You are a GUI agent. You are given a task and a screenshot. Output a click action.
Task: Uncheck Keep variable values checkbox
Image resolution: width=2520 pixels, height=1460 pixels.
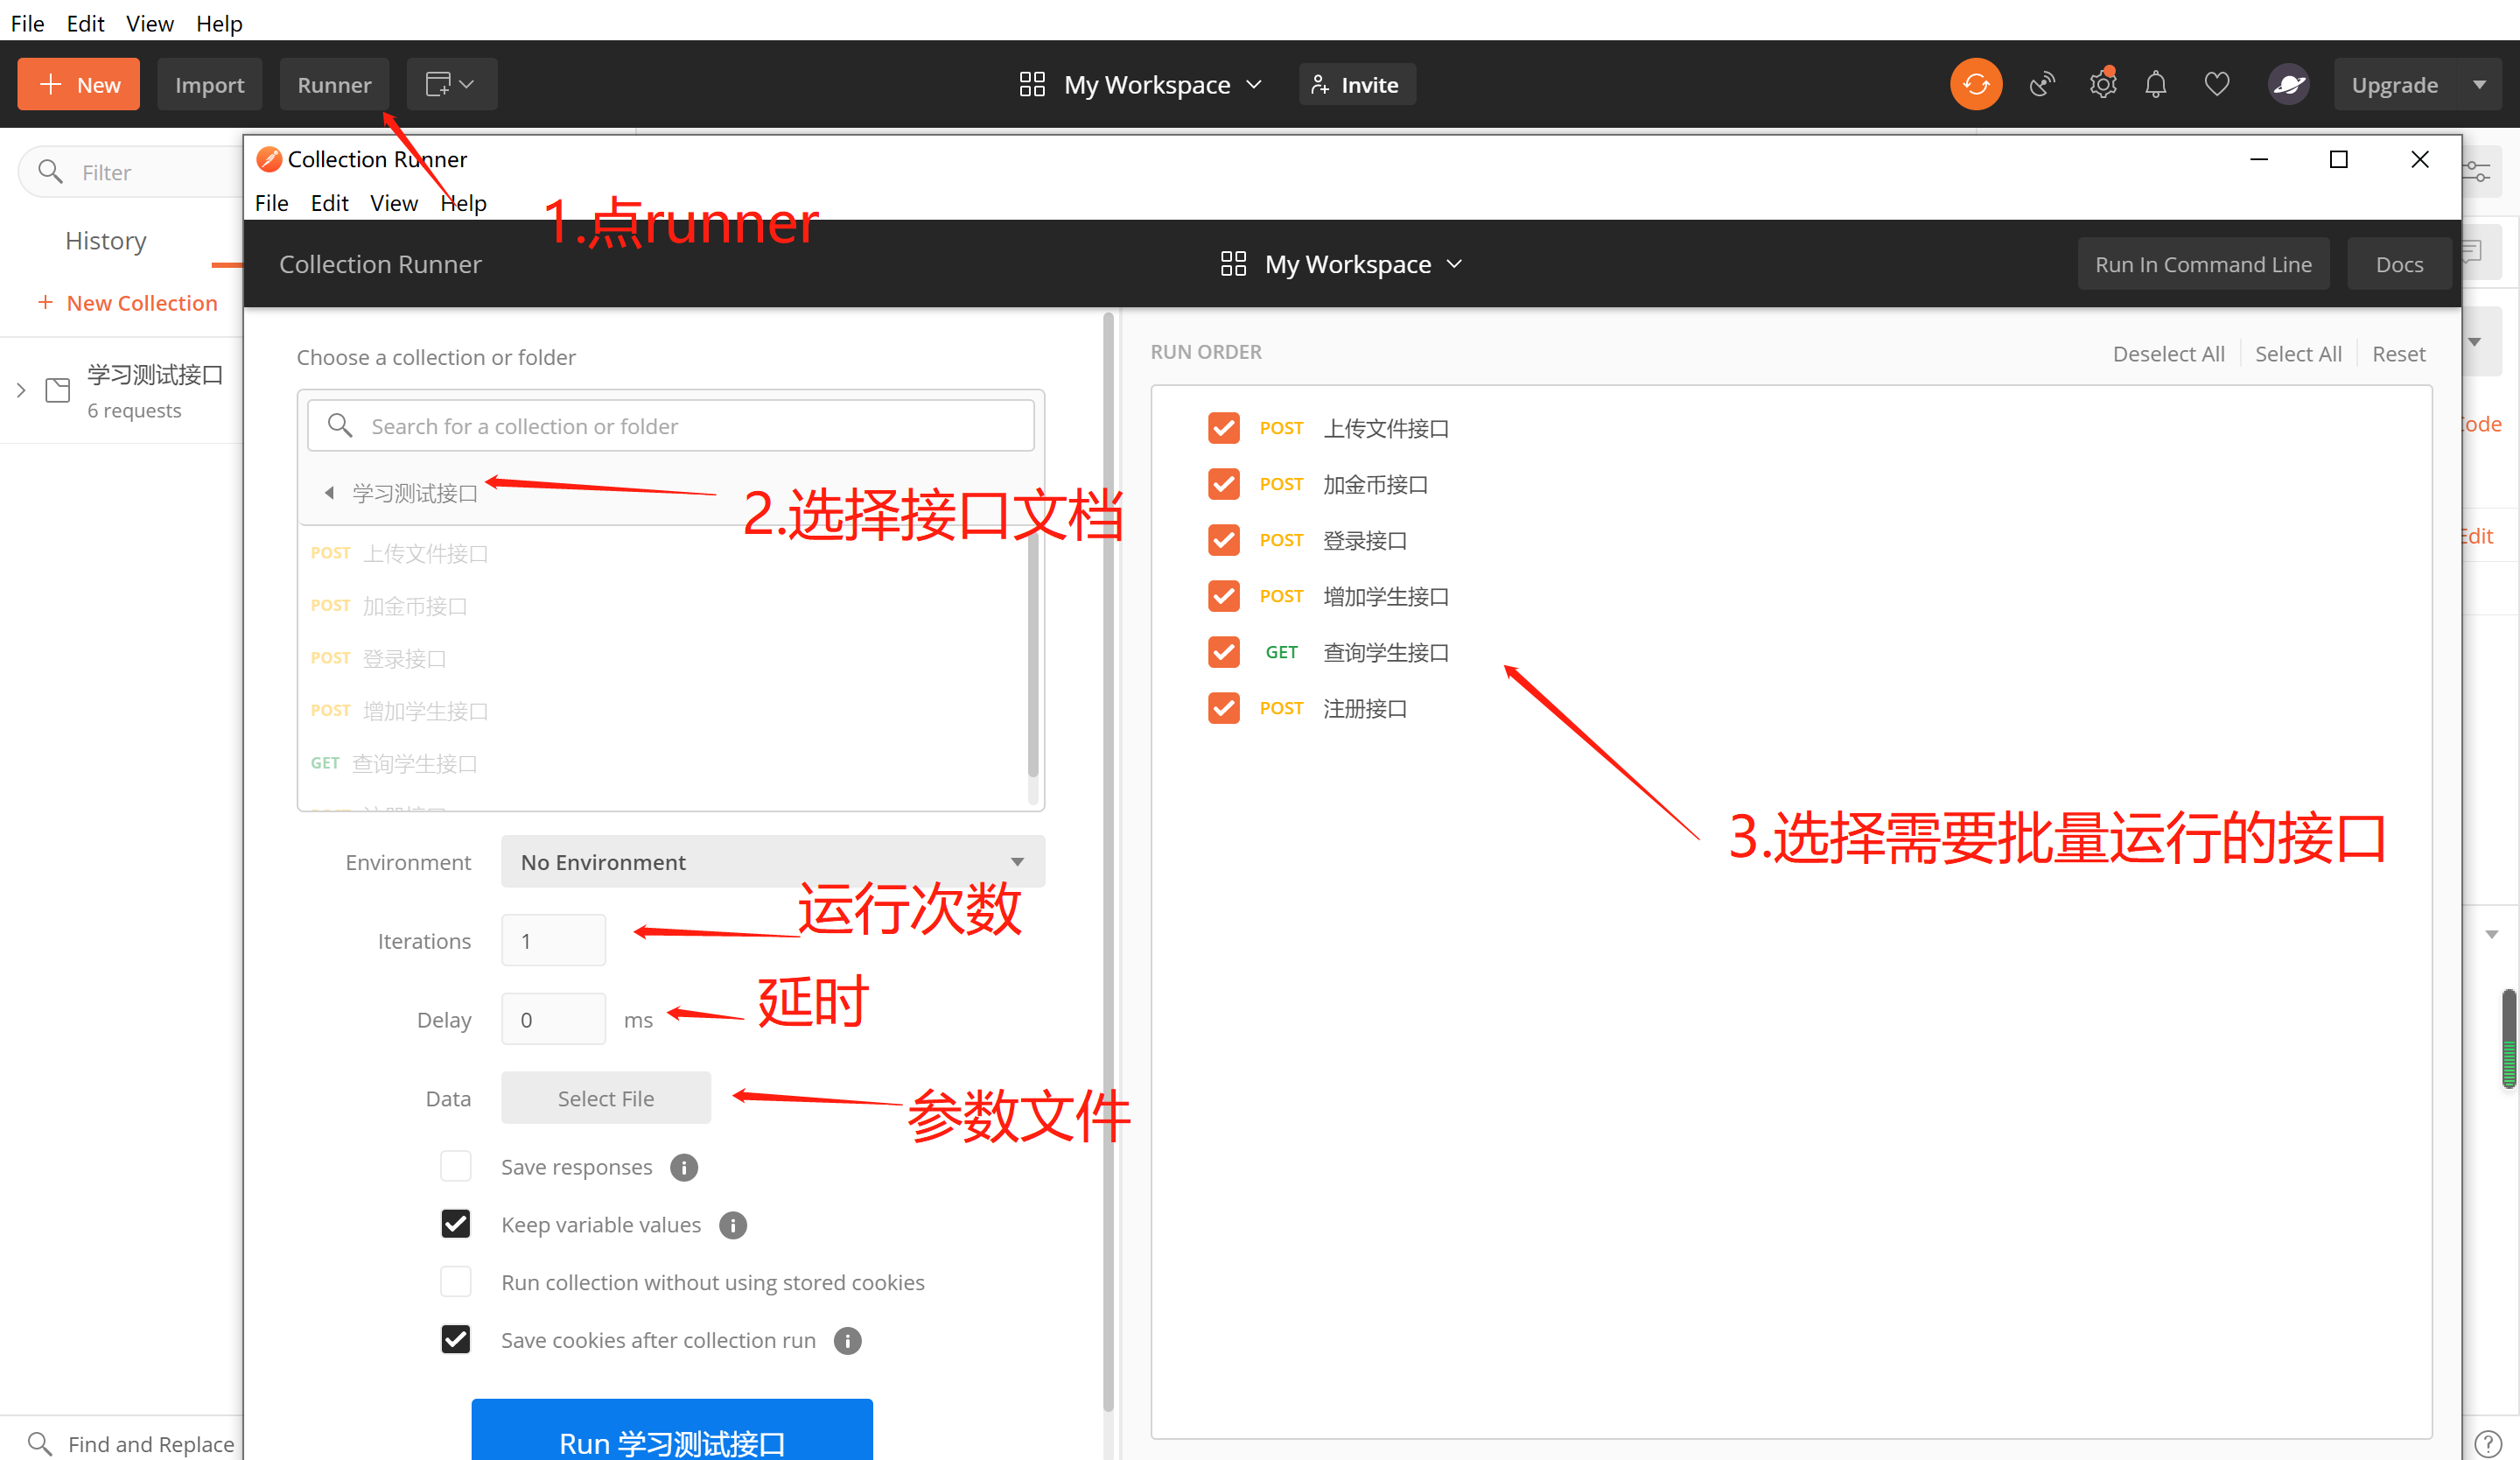(456, 1224)
